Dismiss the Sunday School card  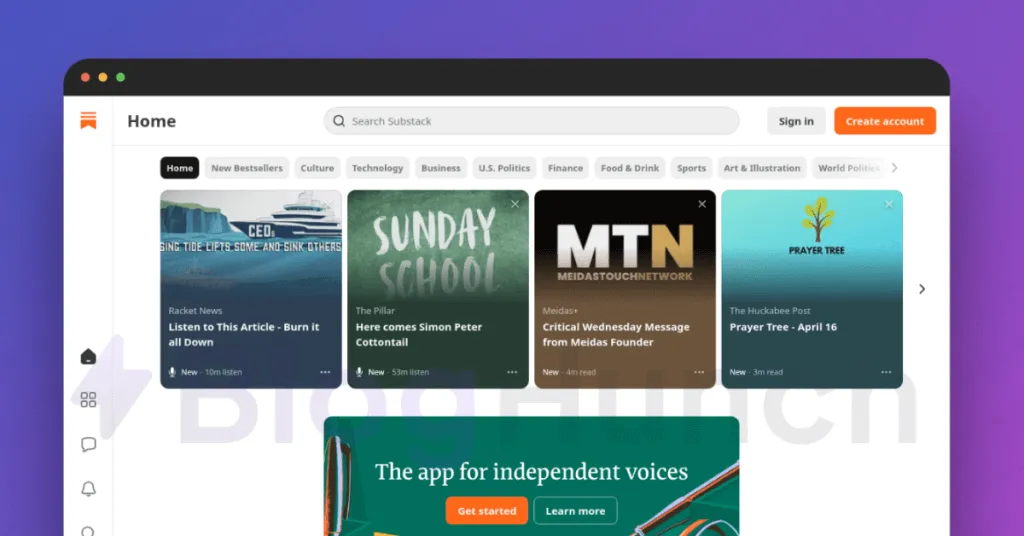[x=515, y=204]
